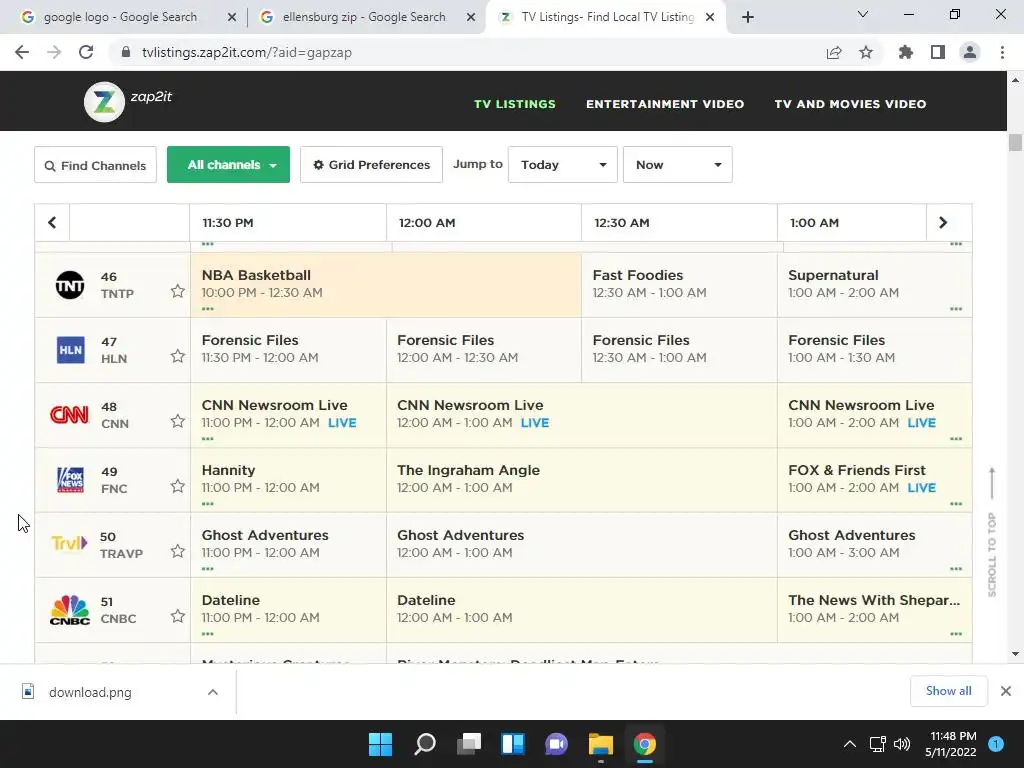Open the Today day dropdown
This screenshot has height=768, width=1024.
point(563,165)
